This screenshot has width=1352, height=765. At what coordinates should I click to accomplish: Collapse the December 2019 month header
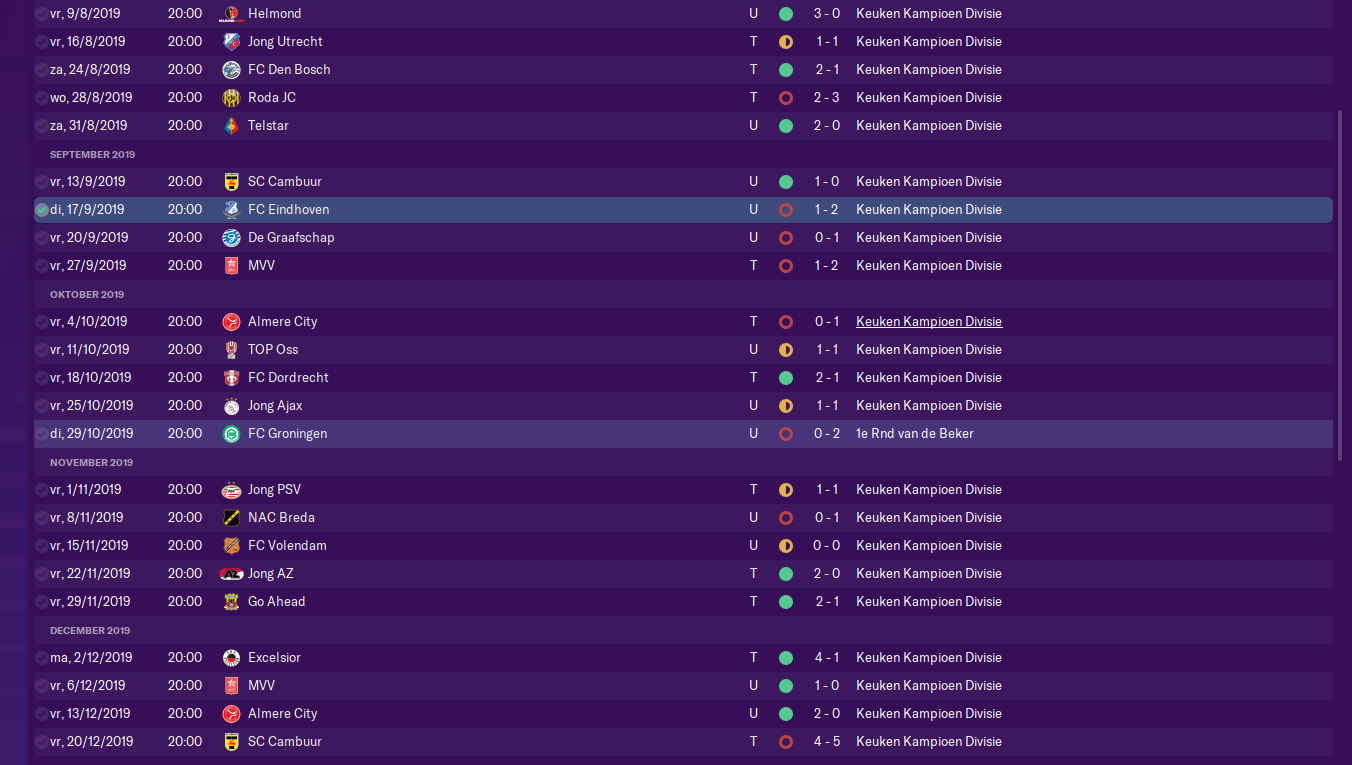[90, 631]
